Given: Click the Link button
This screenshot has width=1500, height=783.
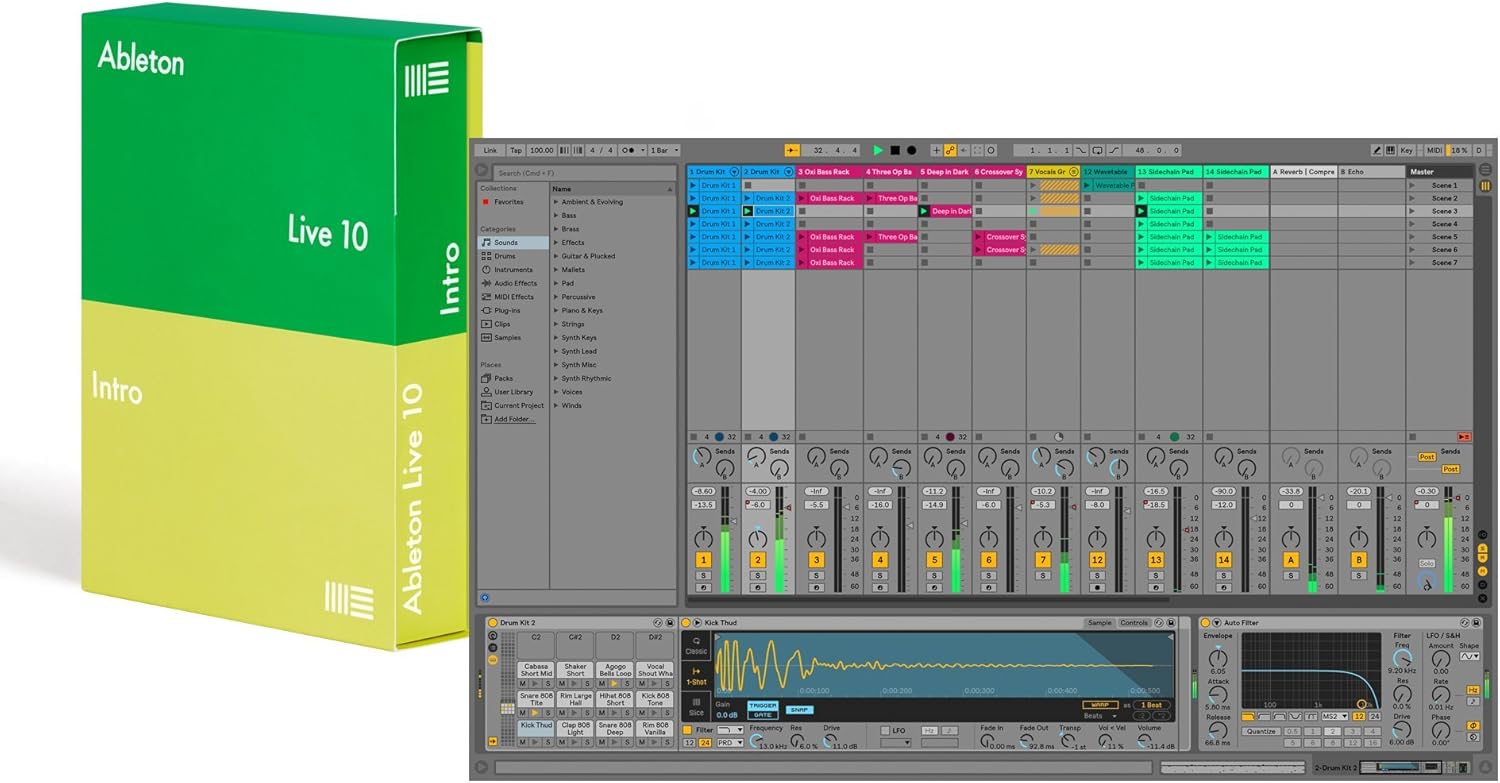Looking at the screenshot, I should point(490,150).
